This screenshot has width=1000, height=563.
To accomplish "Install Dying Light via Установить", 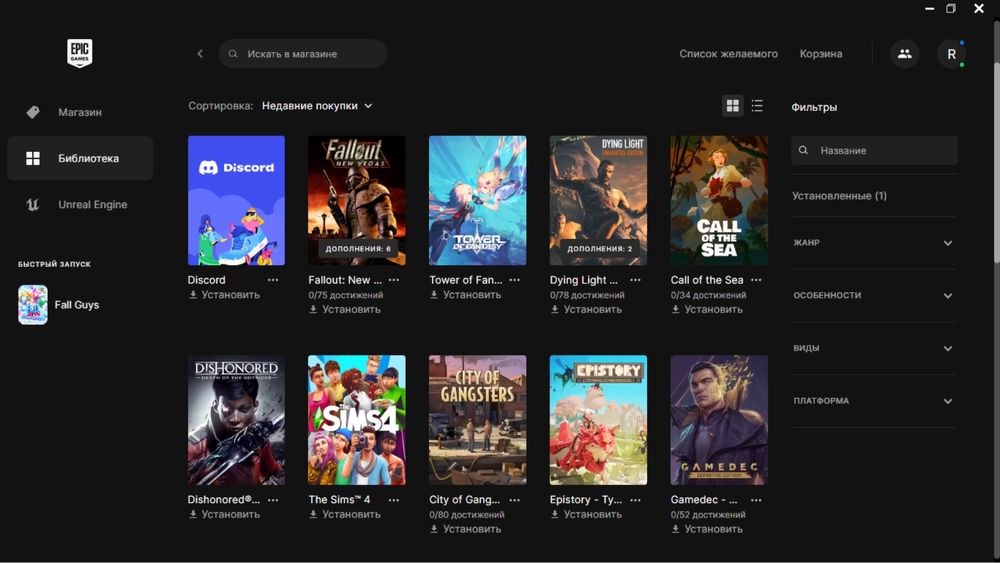I will pos(587,309).
